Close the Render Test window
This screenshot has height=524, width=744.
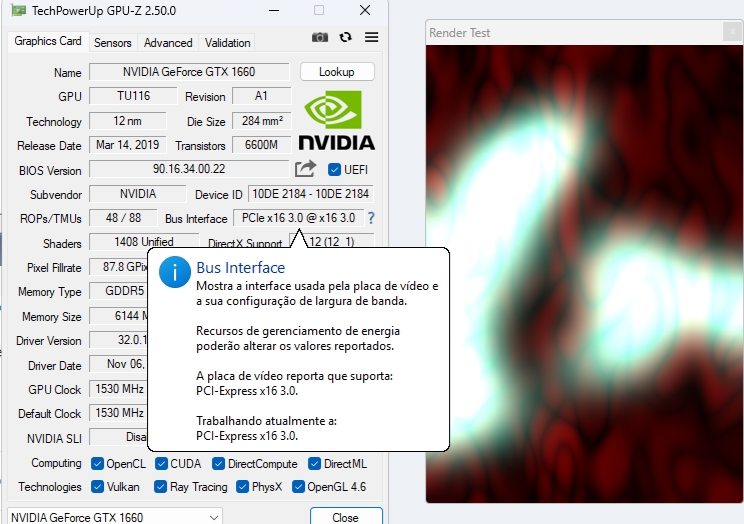pyautogui.click(x=733, y=32)
